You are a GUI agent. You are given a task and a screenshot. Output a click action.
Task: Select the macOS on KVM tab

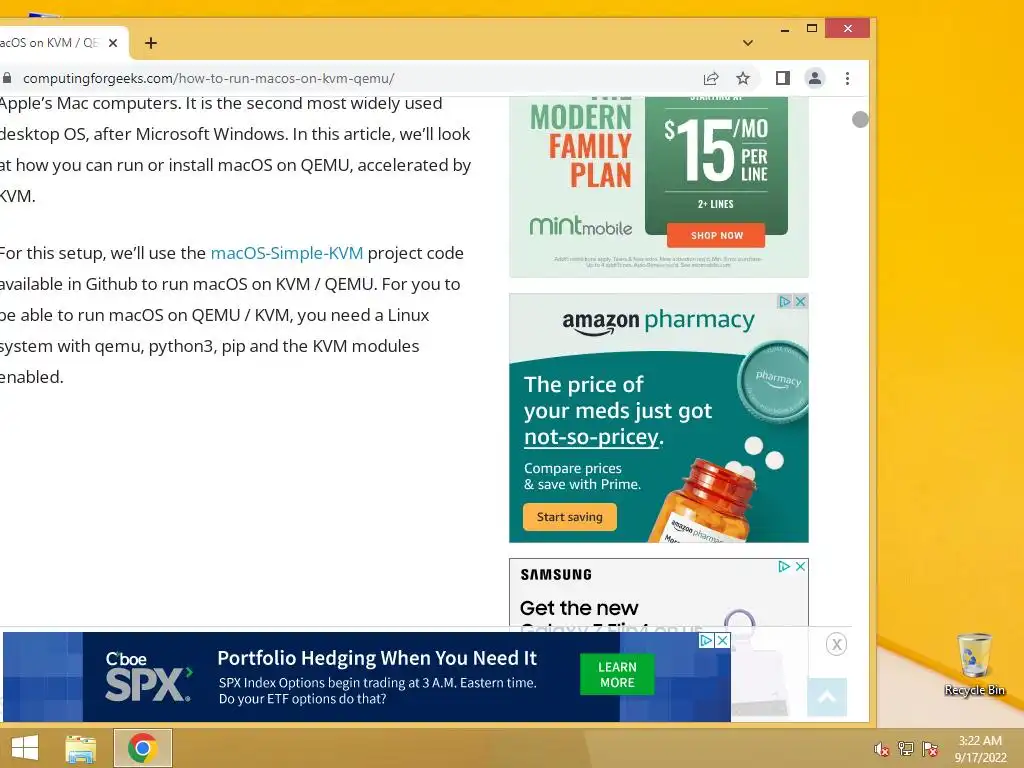[x=57, y=43]
